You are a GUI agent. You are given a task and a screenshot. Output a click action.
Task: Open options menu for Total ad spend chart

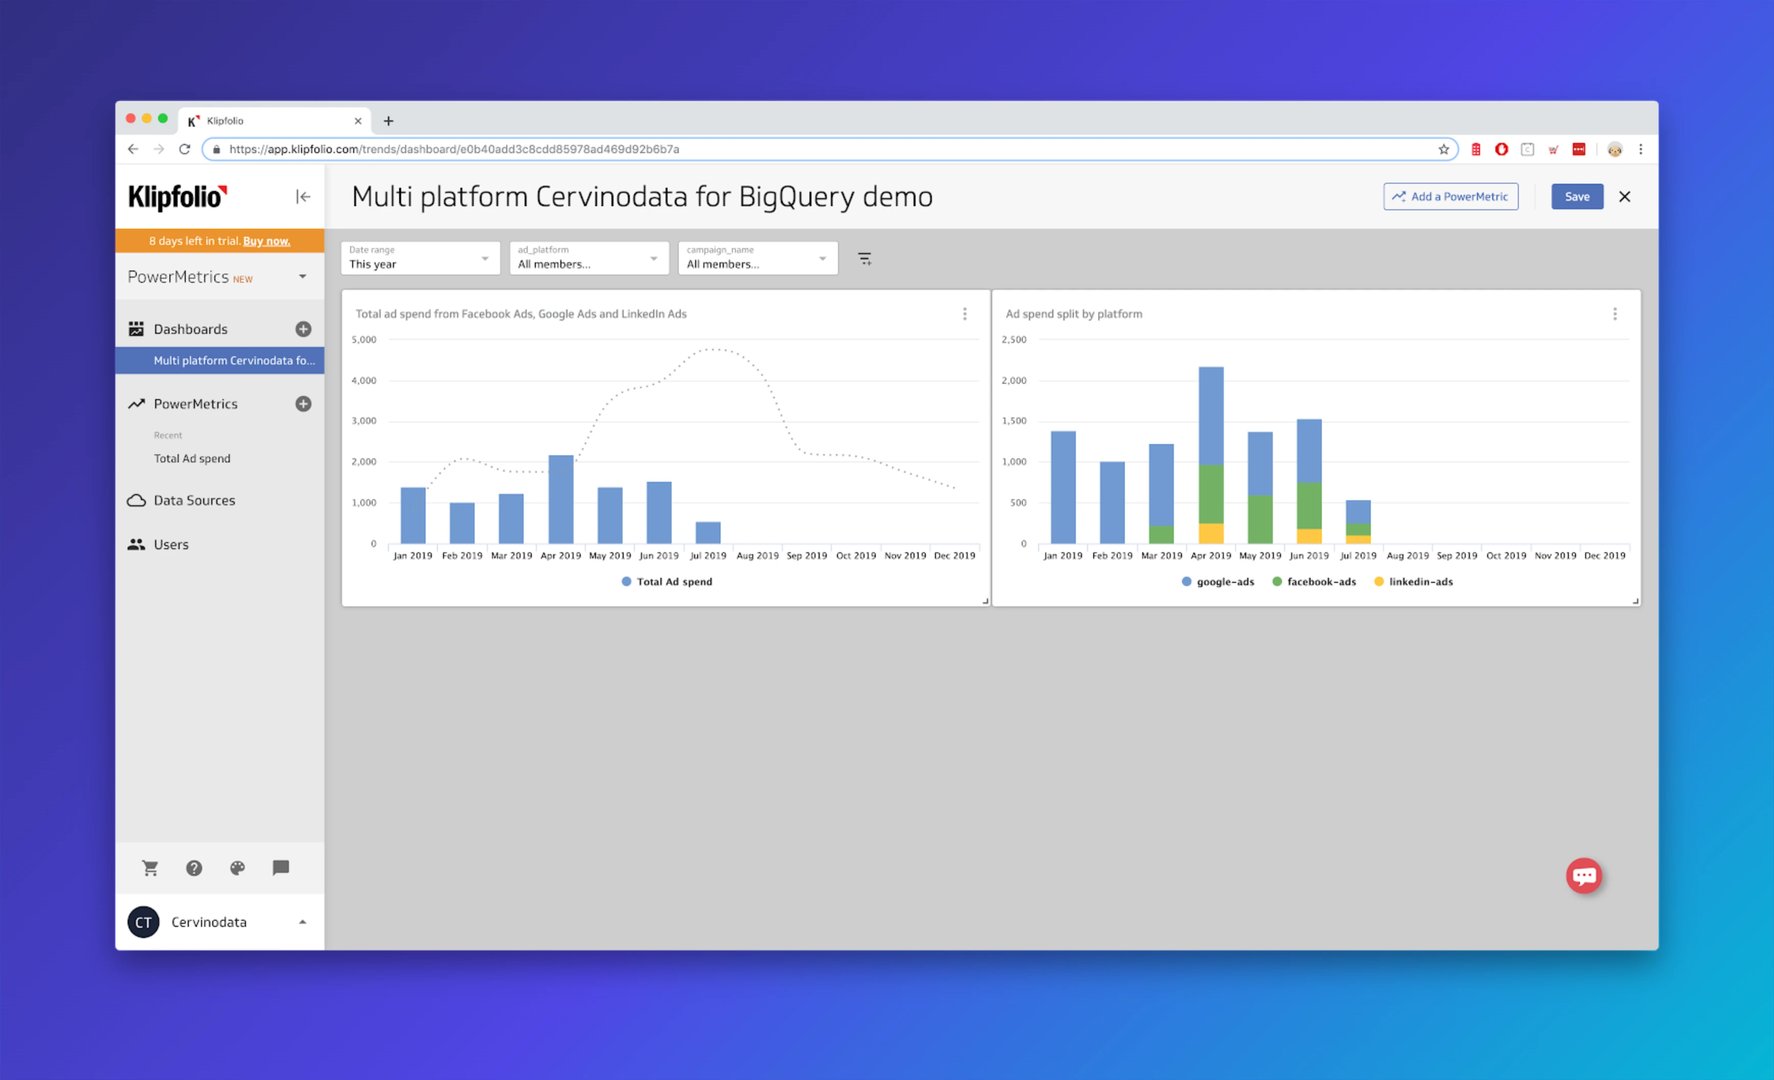tap(965, 314)
